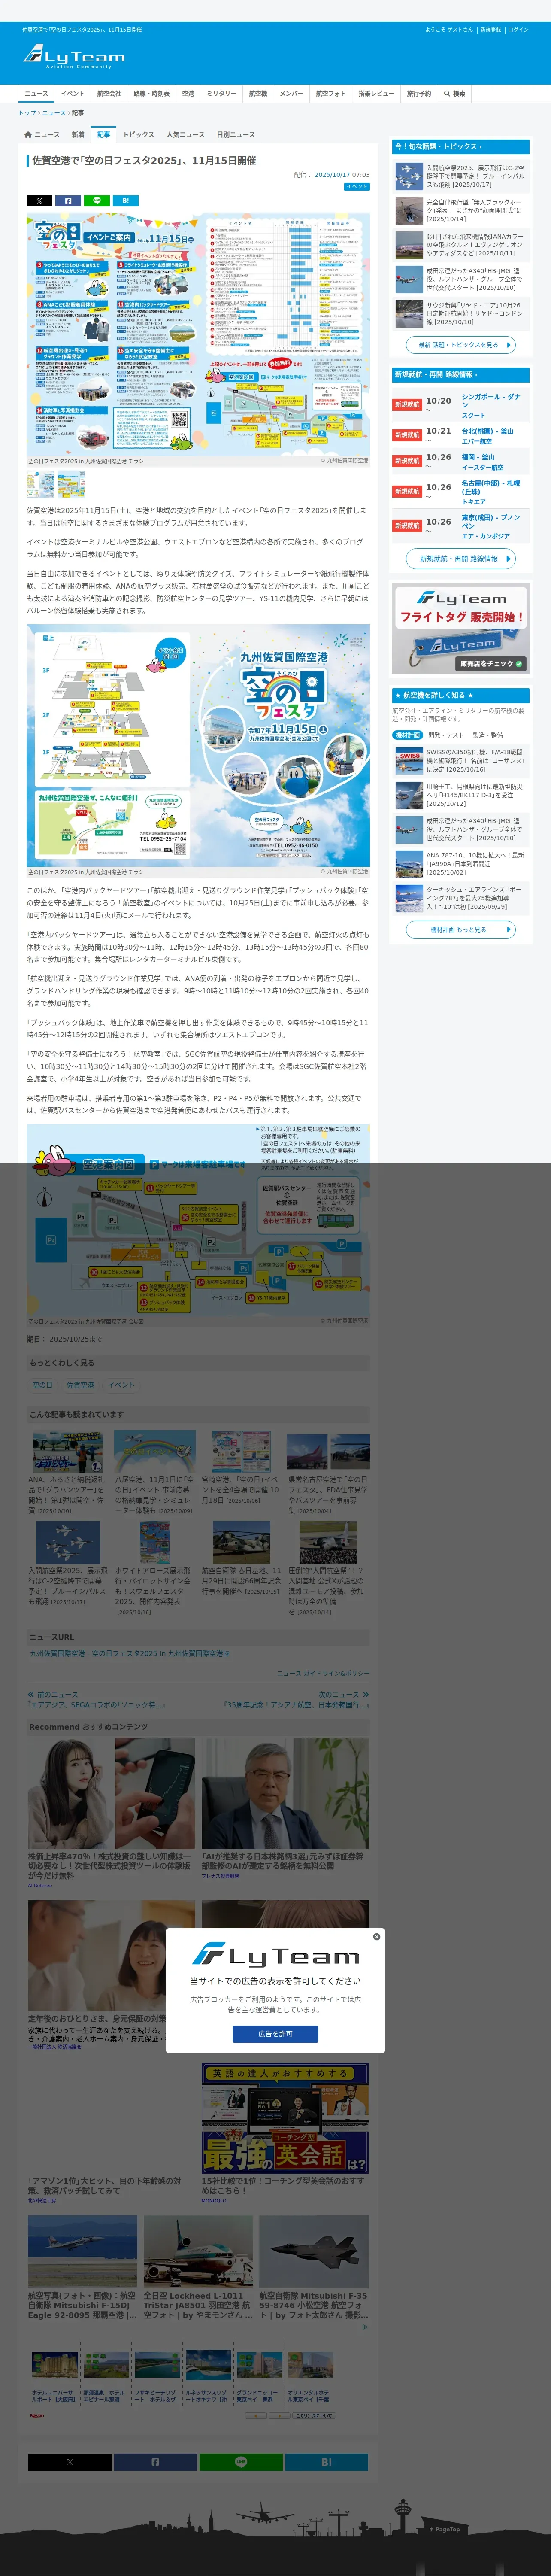The width and height of the screenshot is (551, 2576).
Task: Open the シンガポール - ダナン route link
Action: (x=490, y=401)
